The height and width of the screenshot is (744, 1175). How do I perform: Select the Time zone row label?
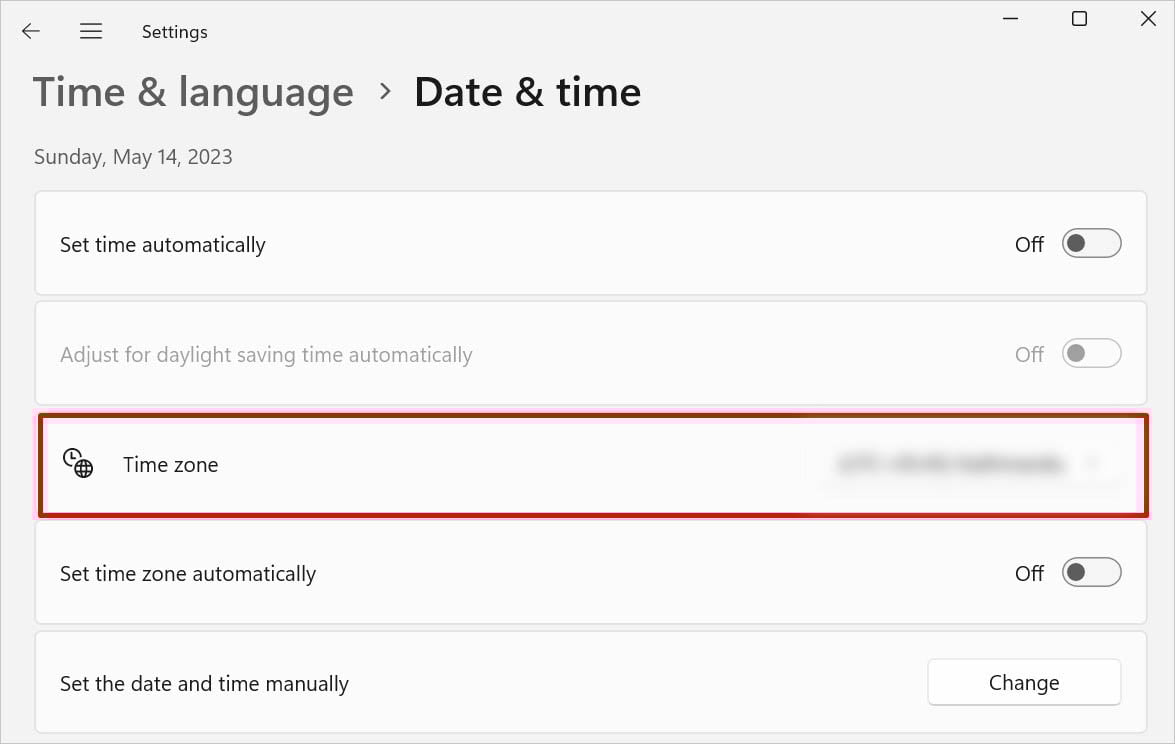(170, 465)
